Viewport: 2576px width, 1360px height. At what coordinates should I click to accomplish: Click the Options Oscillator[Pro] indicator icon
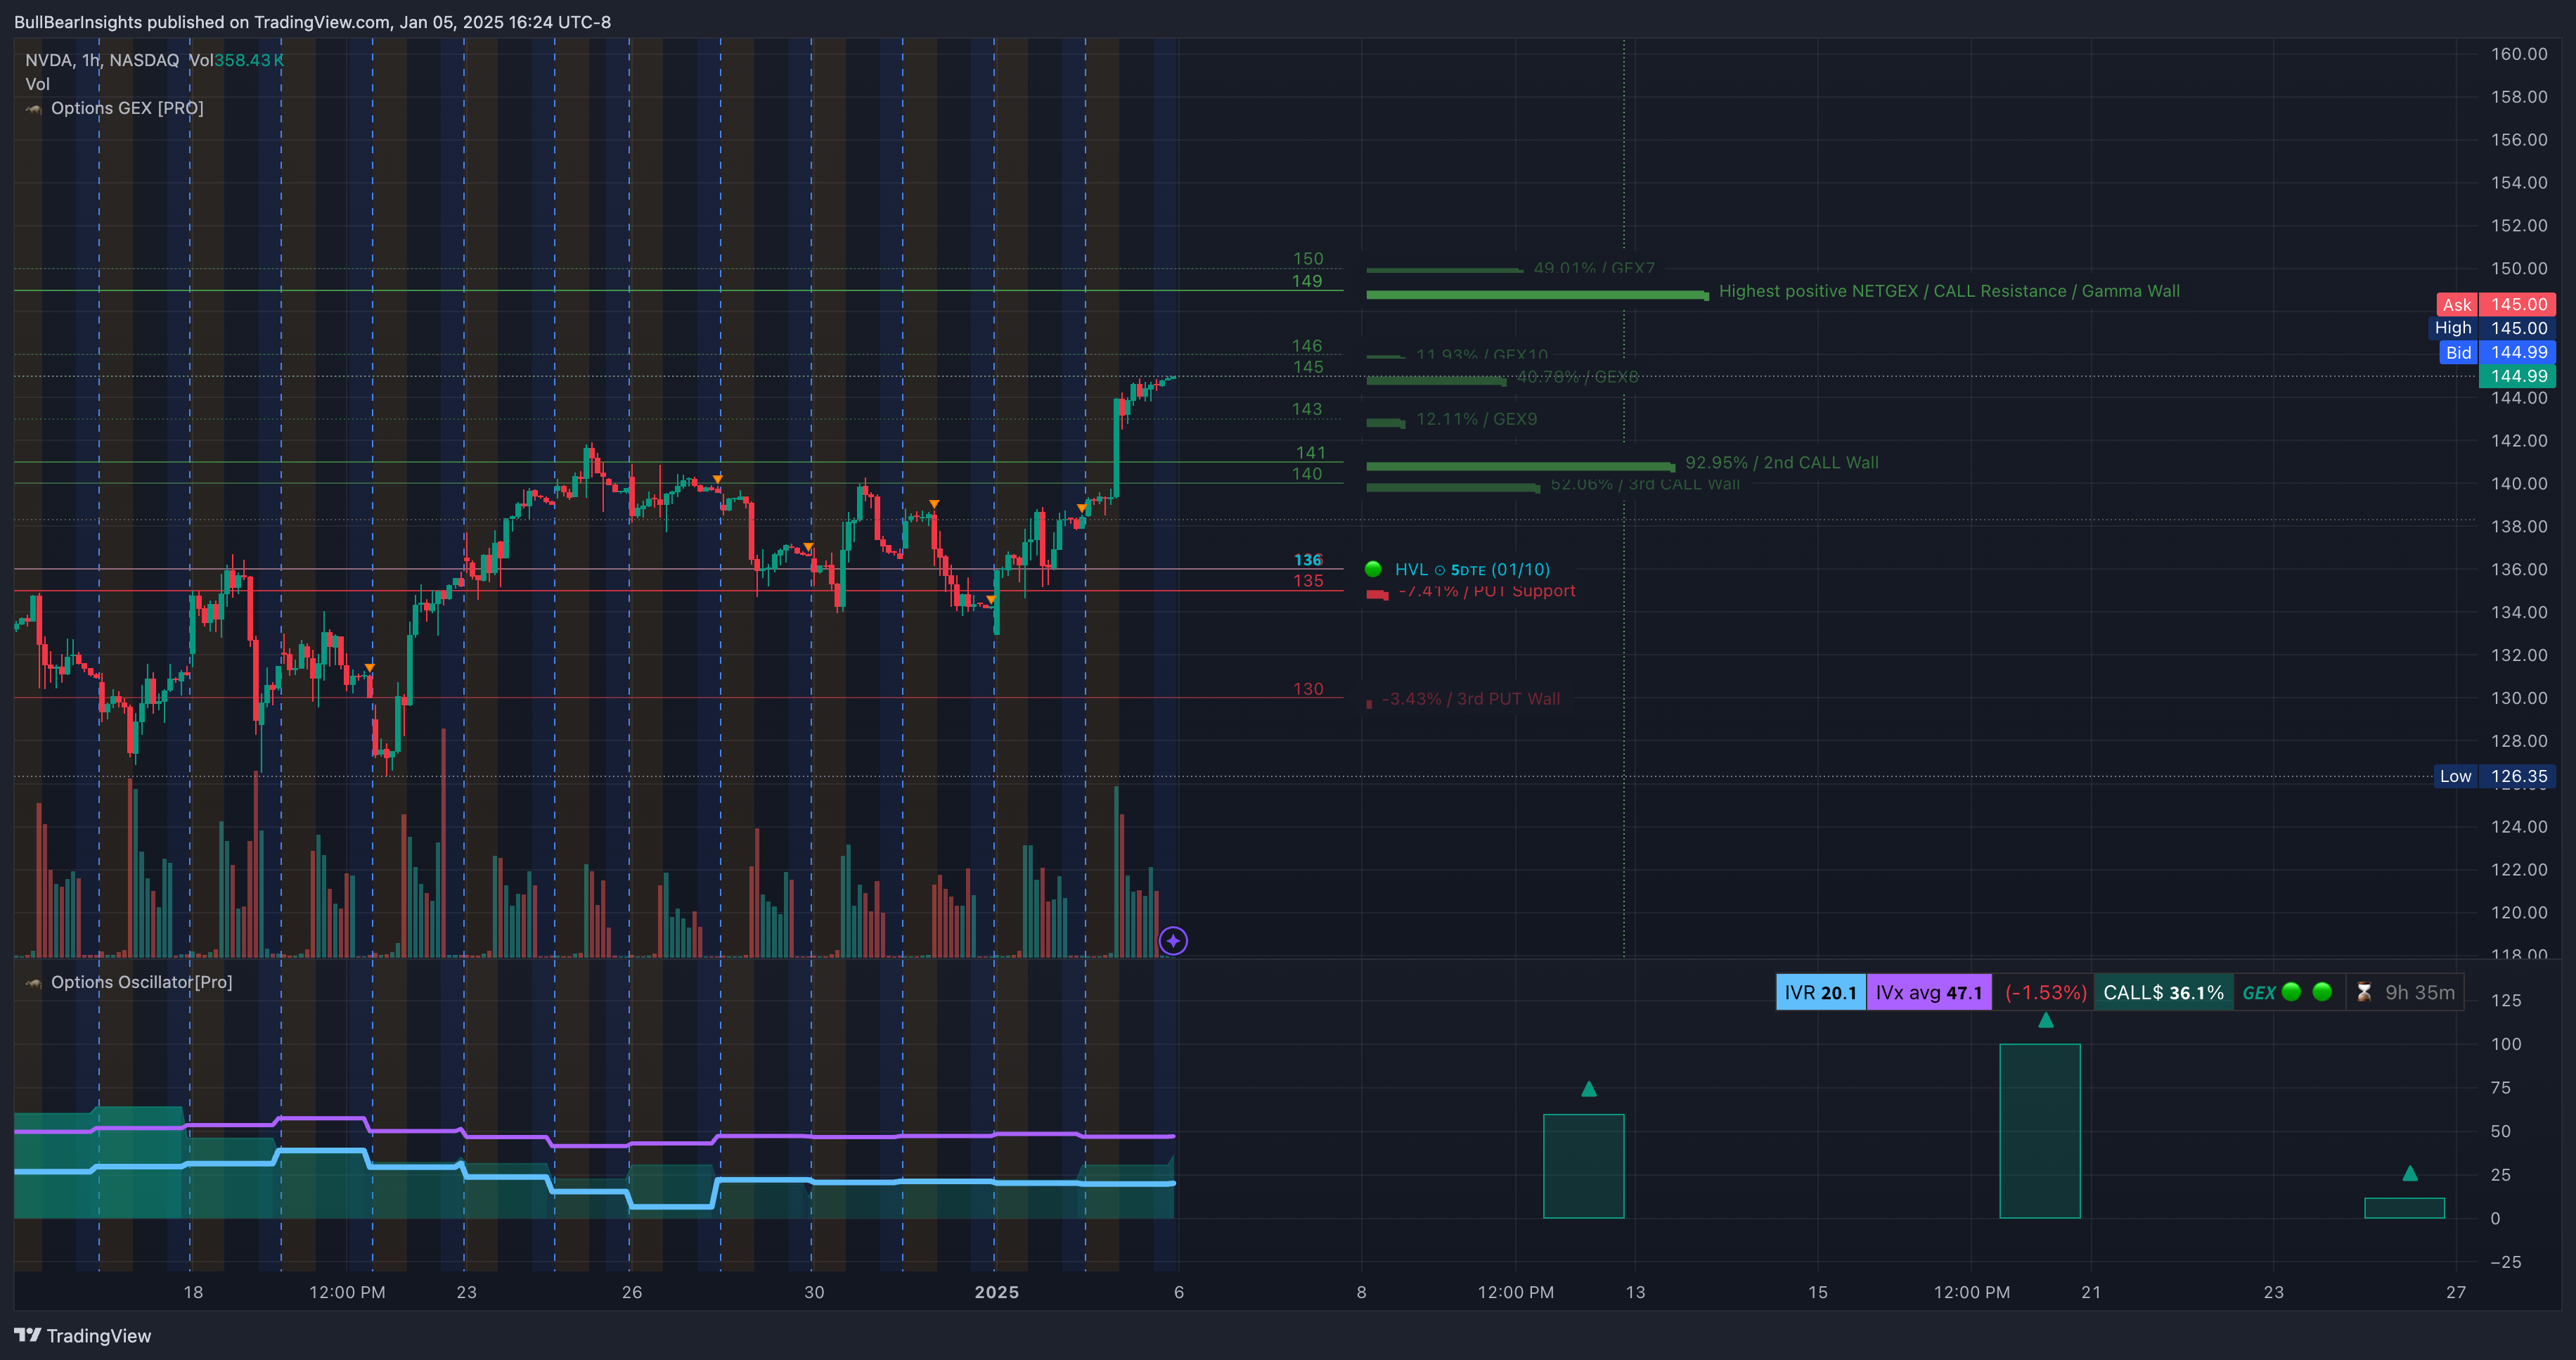(x=34, y=983)
